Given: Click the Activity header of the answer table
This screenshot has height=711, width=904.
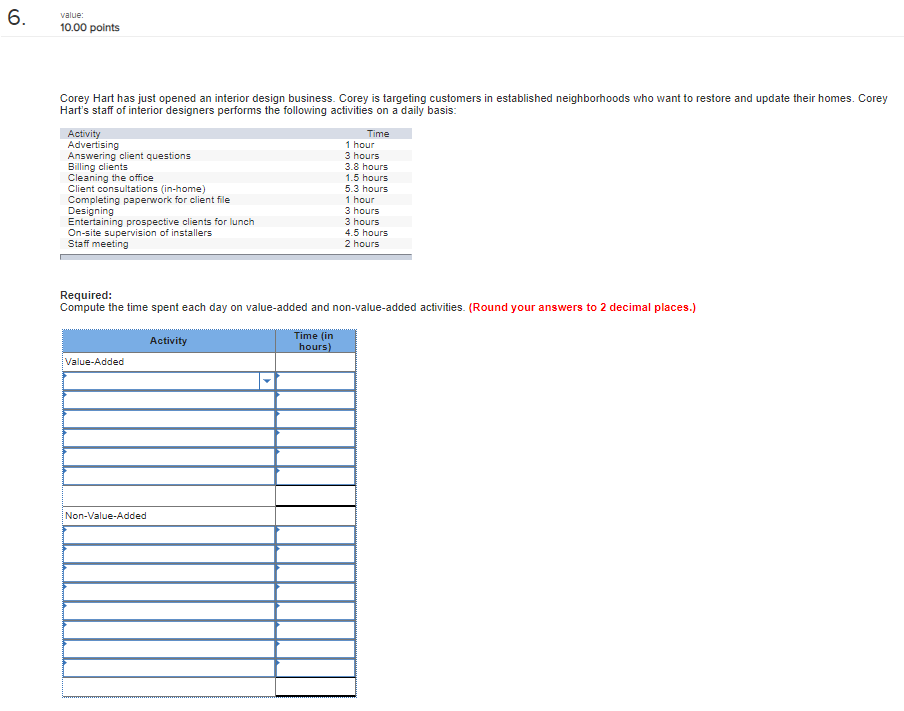Looking at the screenshot, I should [x=168, y=341].
